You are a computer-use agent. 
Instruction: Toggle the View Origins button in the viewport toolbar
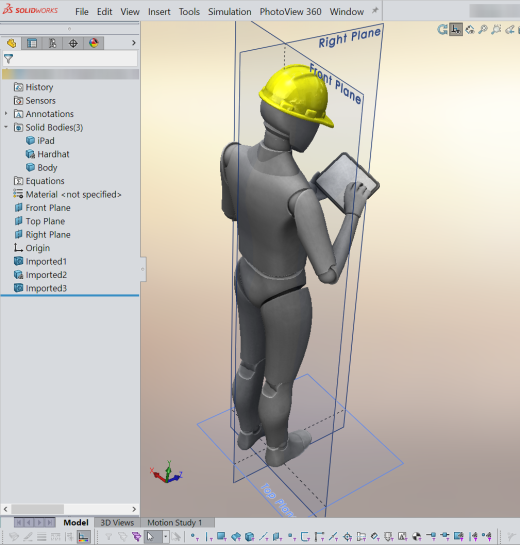point(456,30)
